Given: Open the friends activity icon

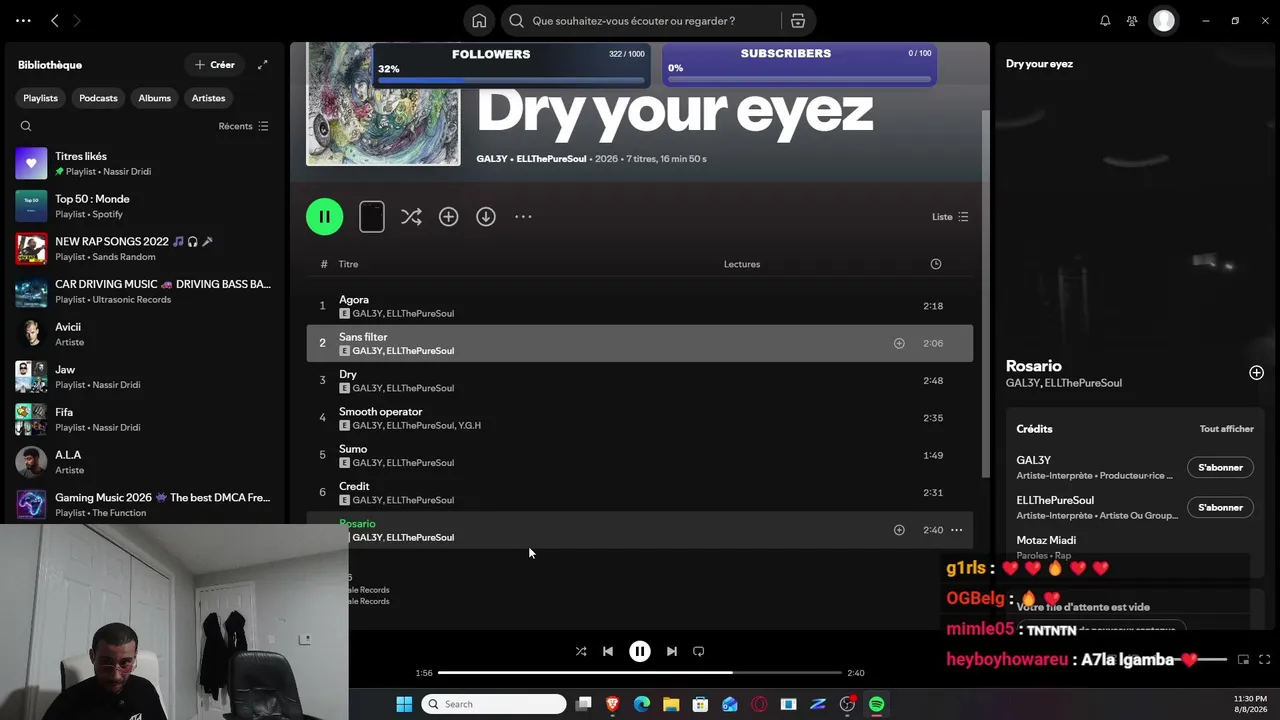Looking at the screenshot, I should (x=1132, y=20).
